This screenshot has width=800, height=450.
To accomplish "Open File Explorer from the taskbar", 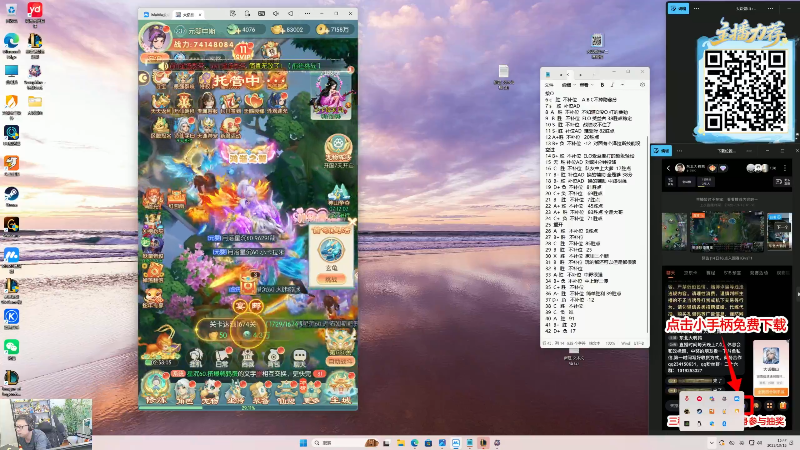I will coord(401,443).
